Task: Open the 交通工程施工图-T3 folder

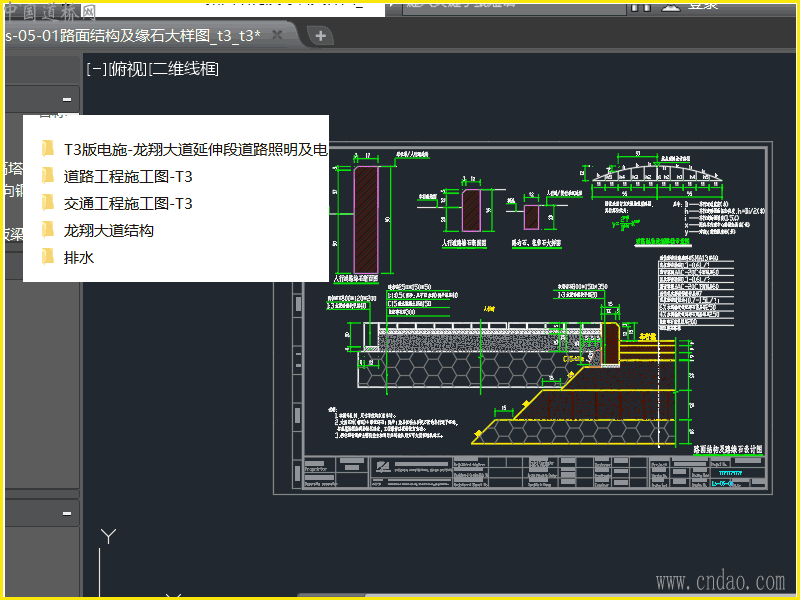Action: (128, 204)
